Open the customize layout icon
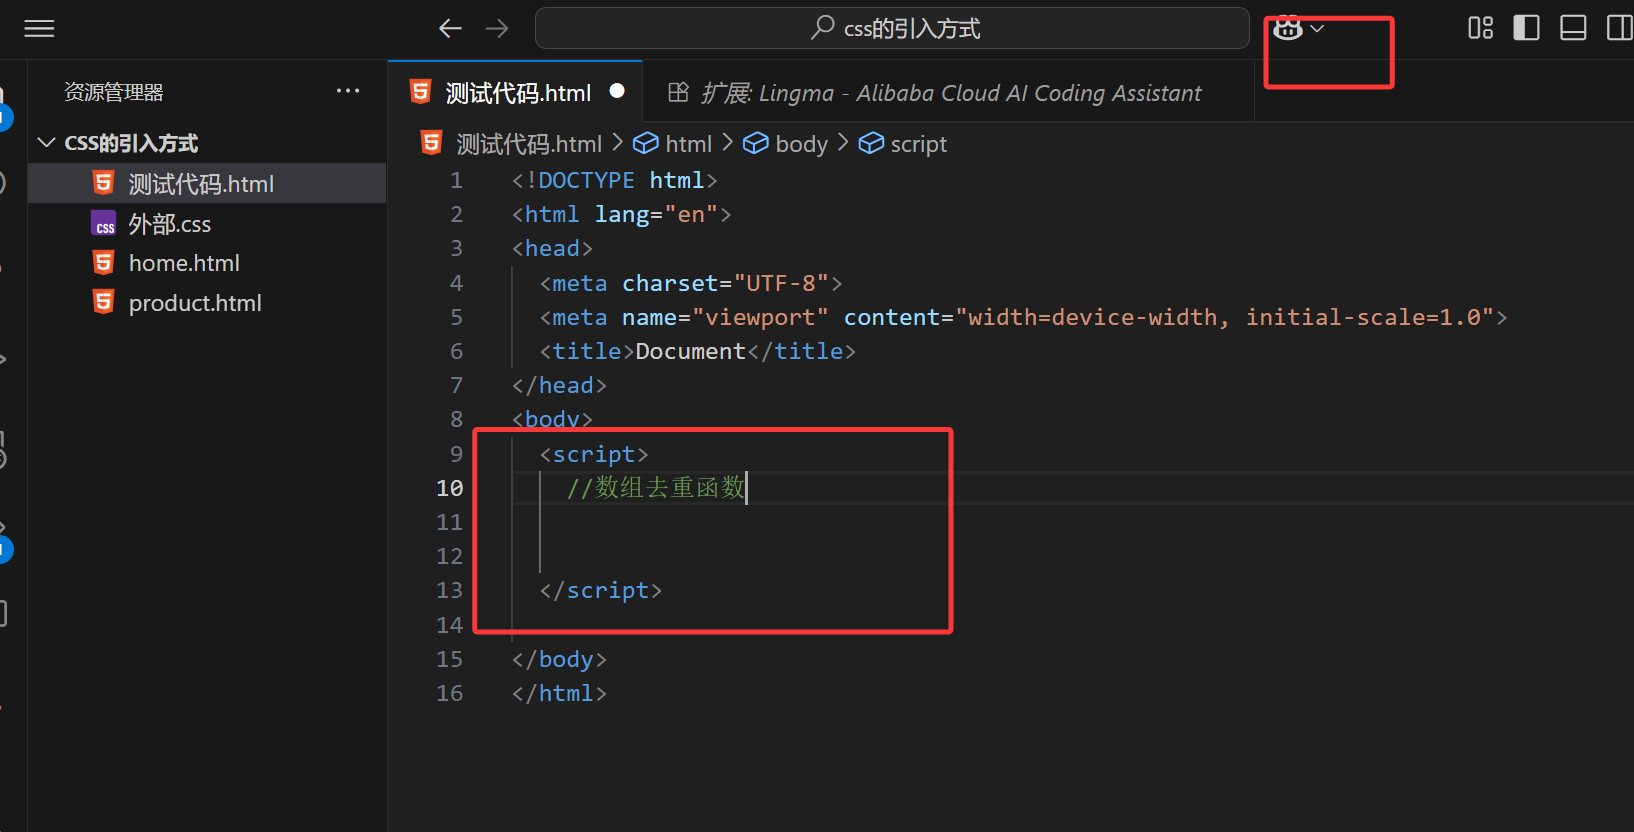 [1480, 28]
